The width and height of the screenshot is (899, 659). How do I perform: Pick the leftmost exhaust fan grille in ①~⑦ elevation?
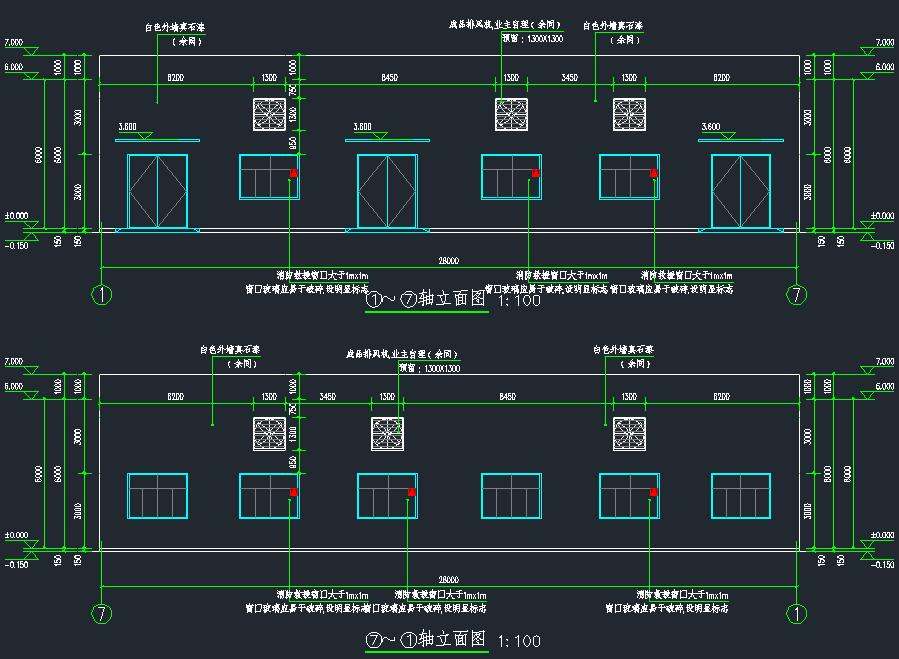tap(269, 115)
